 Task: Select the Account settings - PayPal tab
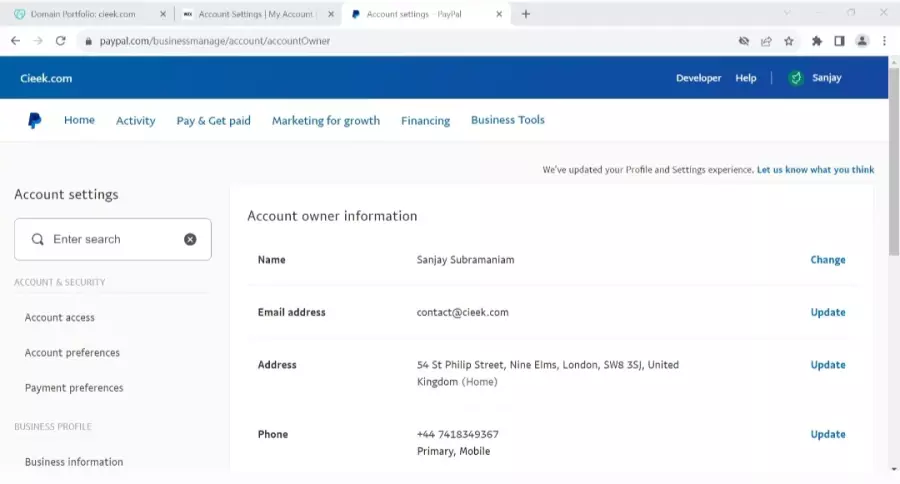[x=414, y=14]
